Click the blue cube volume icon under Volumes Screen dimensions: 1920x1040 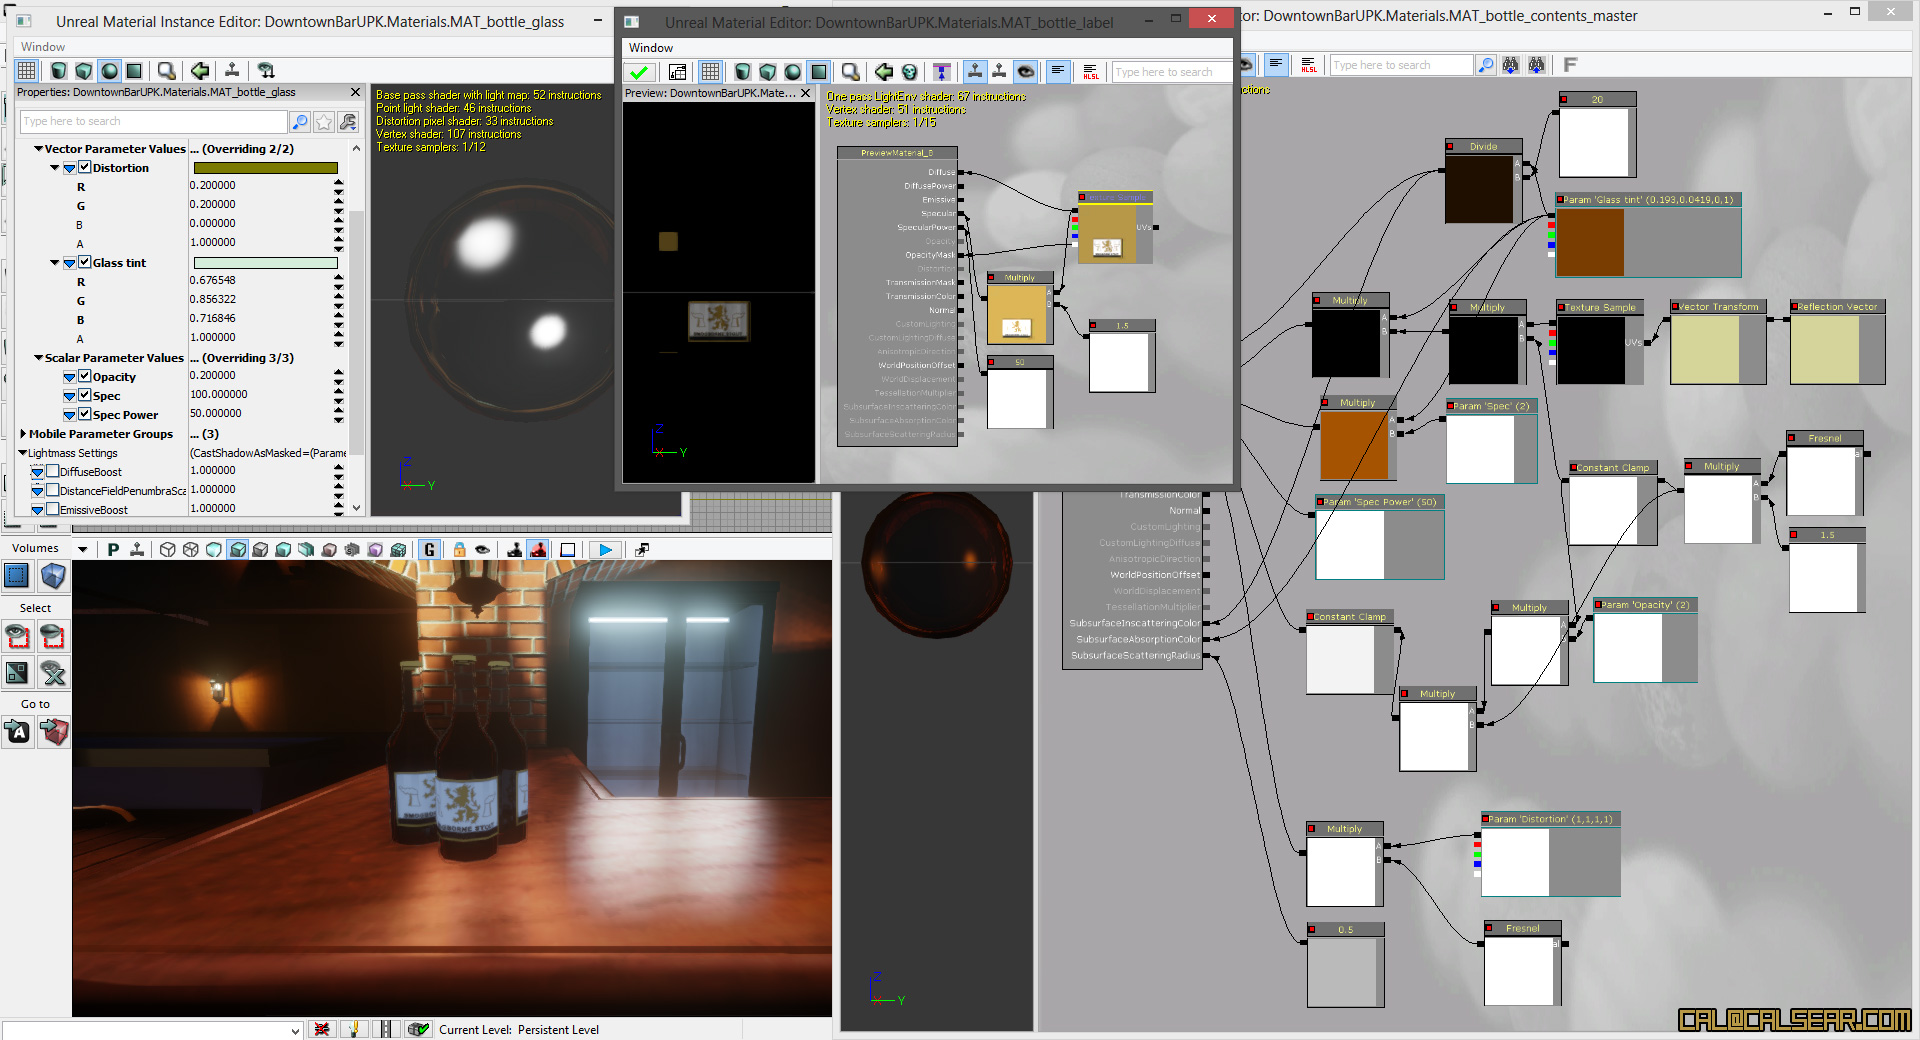pyautogui.click(x=53, y=575)
